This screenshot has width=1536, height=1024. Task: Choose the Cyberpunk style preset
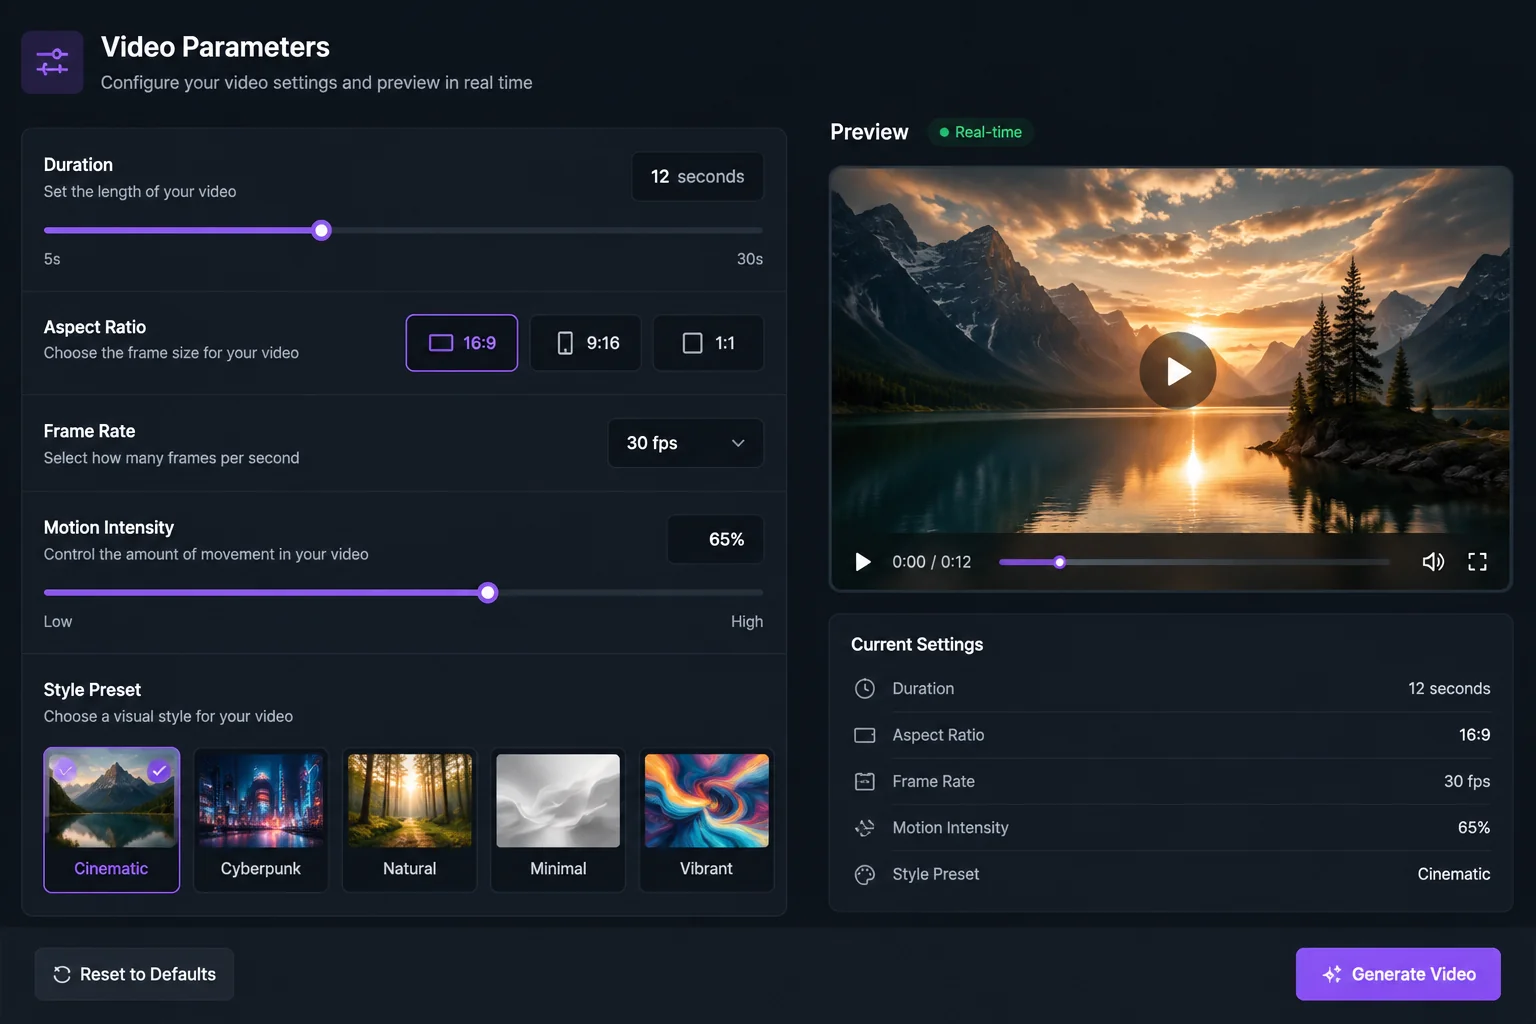pyautogui.click(x=261, y=820)
